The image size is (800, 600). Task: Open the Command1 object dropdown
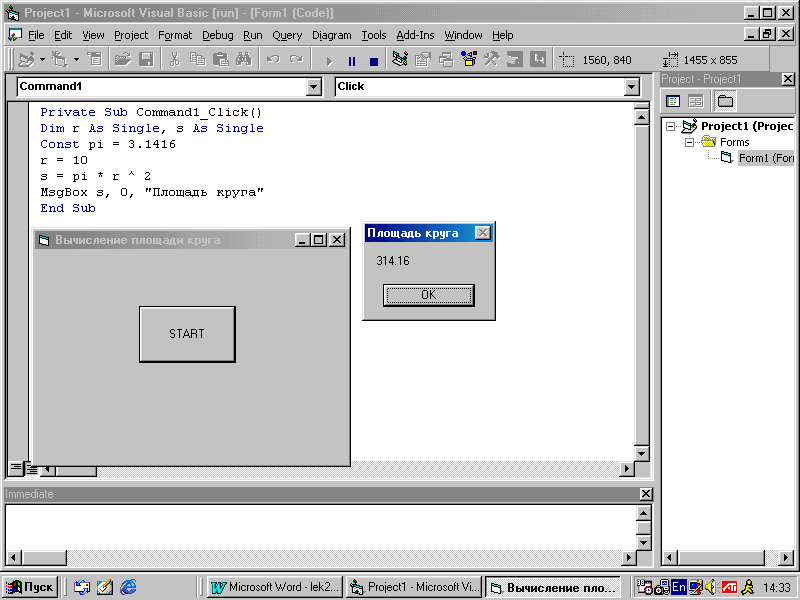[314, 87]
